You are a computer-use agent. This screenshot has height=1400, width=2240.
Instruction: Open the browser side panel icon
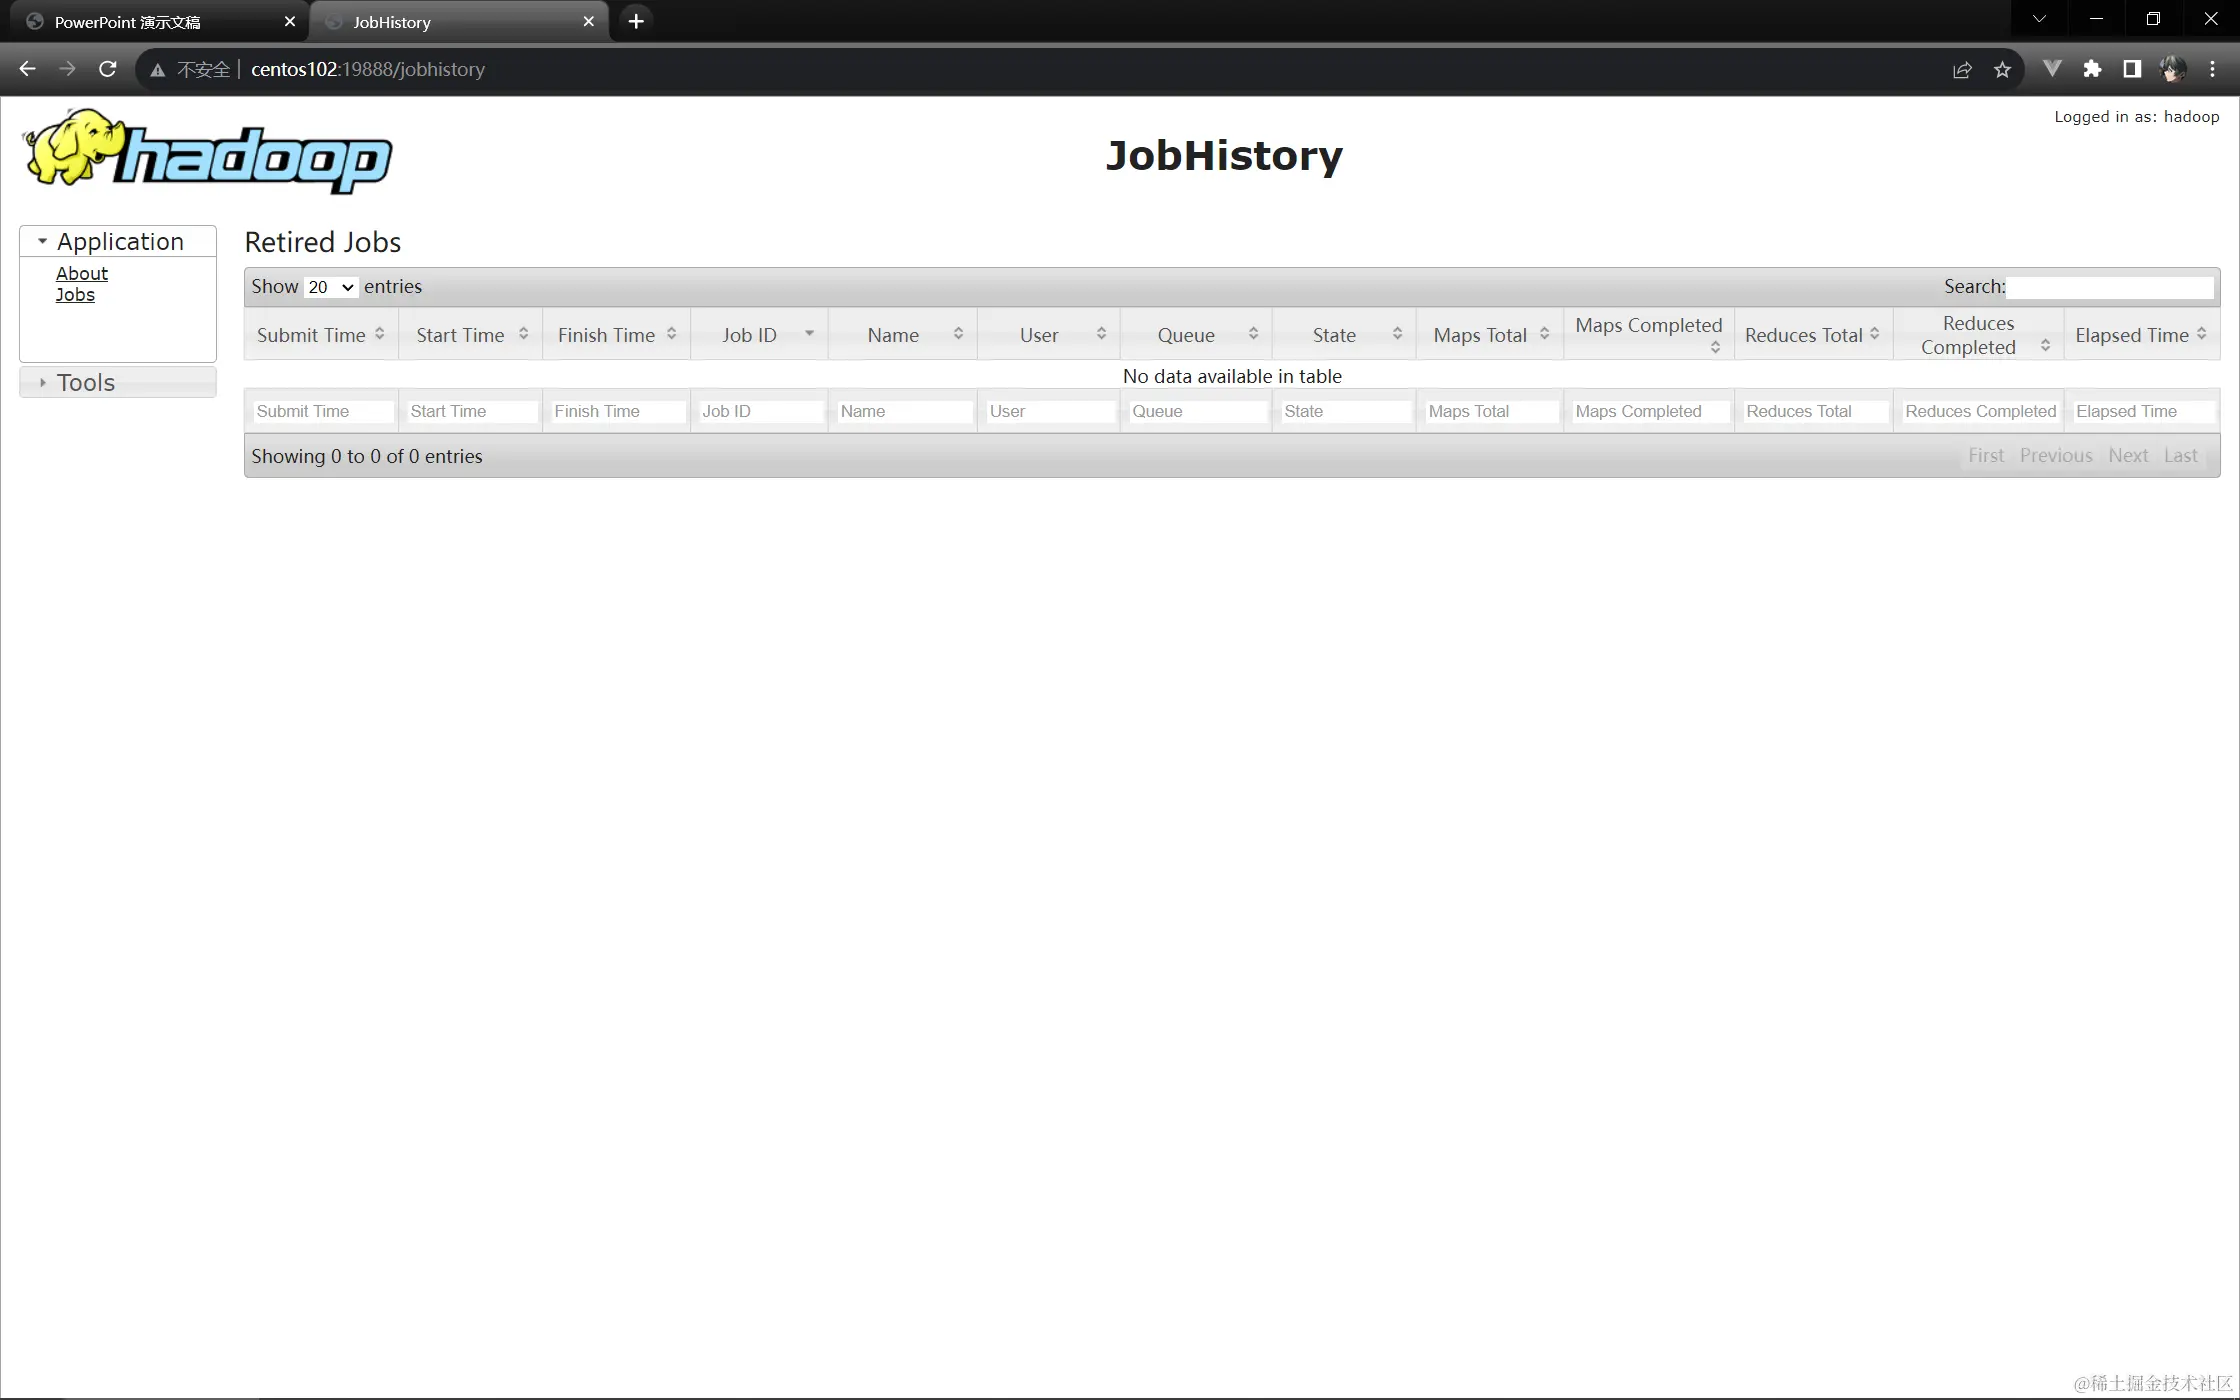point(2132,69)
